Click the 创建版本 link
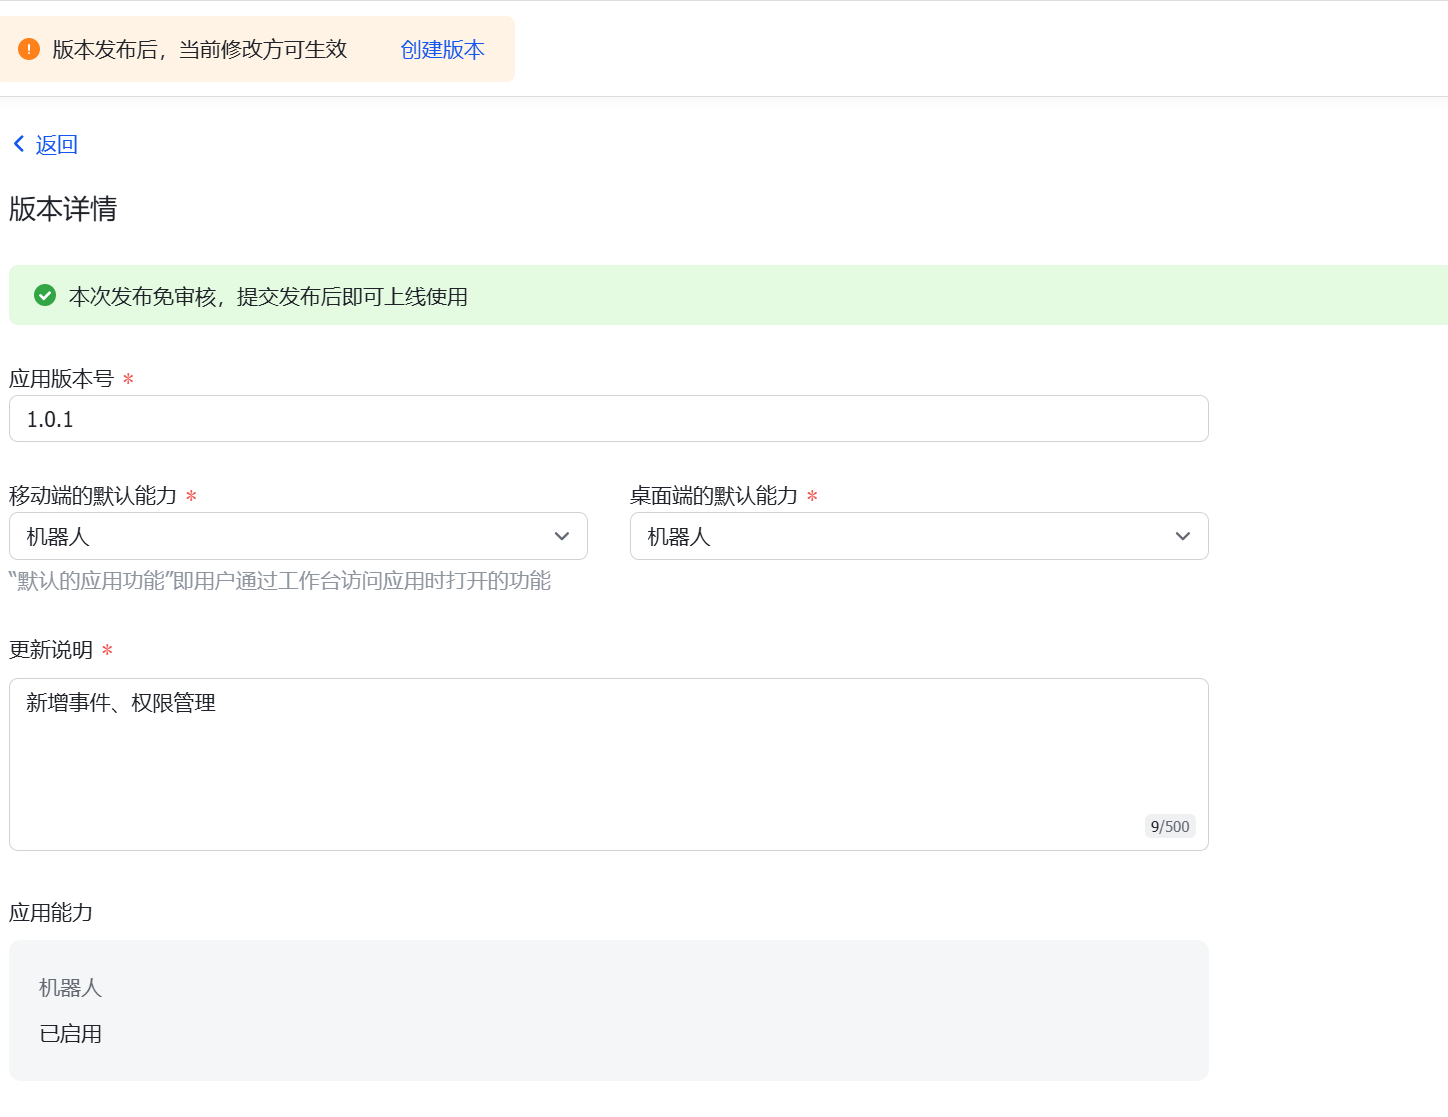The image size is (1448, 1117). (x=441, y=49)
